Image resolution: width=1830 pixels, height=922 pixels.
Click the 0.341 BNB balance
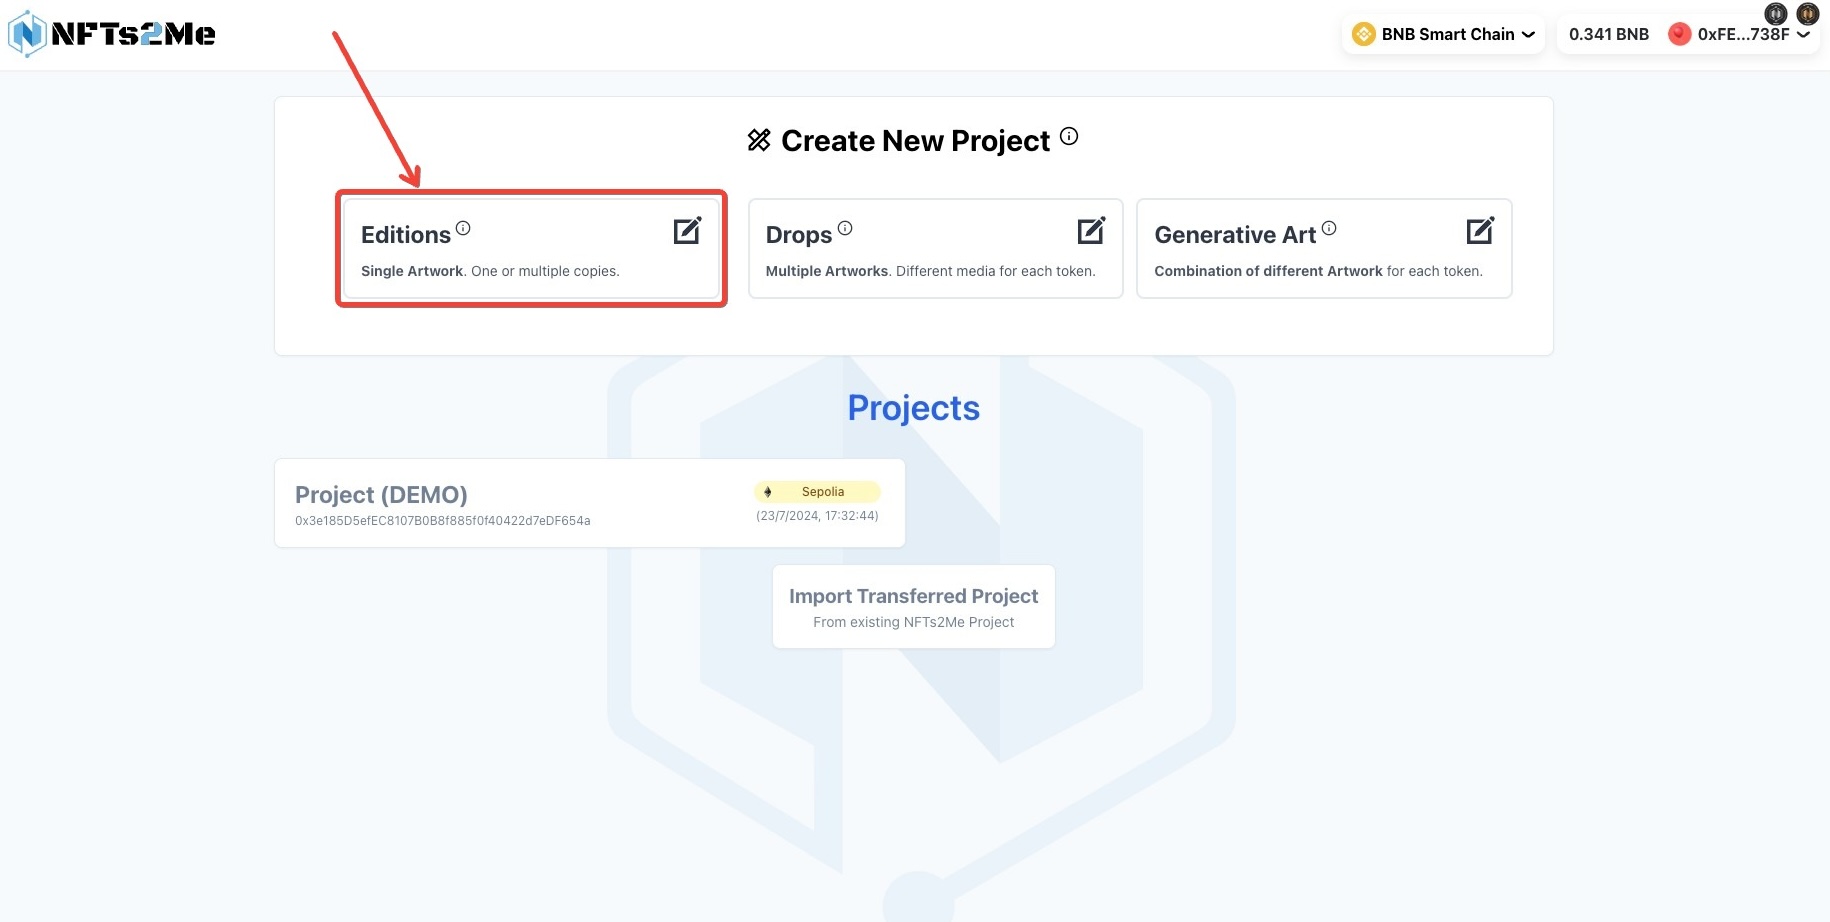click(x=1609, y=34)
